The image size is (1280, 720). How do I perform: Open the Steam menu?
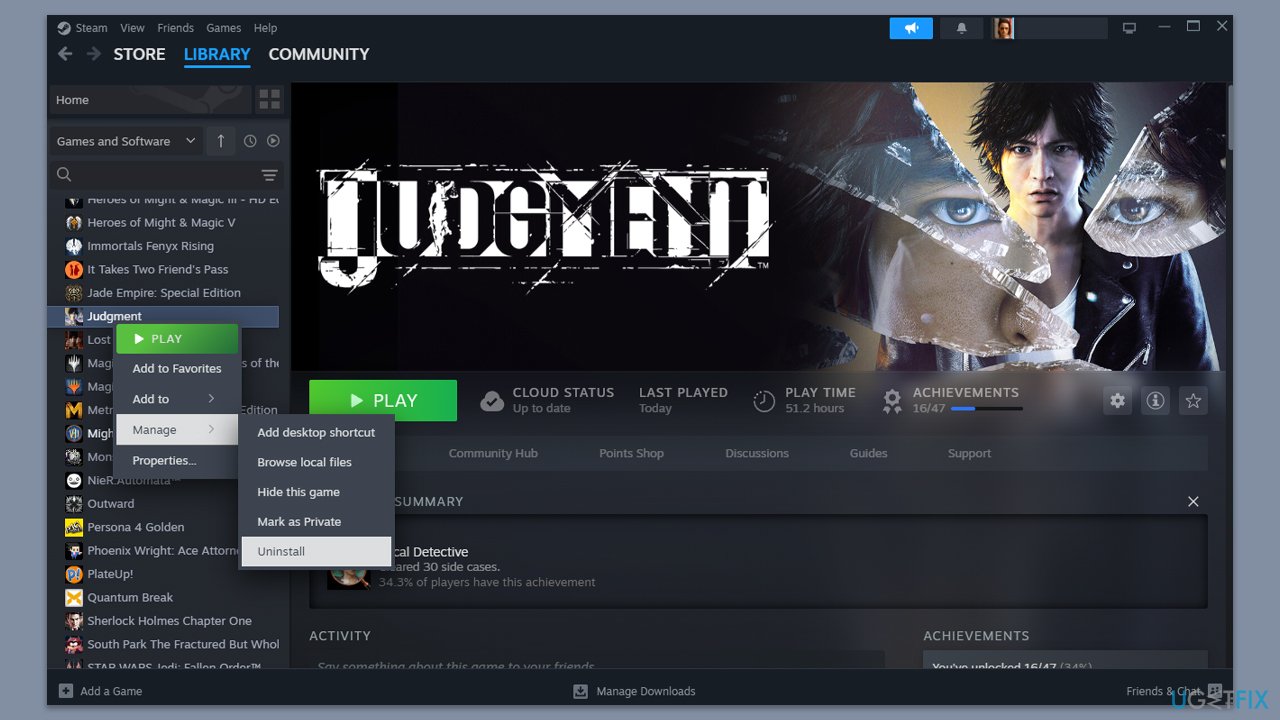91,28
